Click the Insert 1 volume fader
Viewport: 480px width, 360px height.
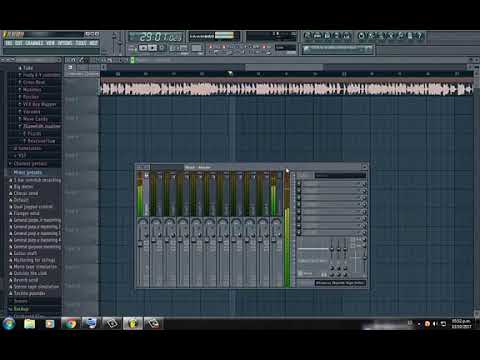[154, 239]
